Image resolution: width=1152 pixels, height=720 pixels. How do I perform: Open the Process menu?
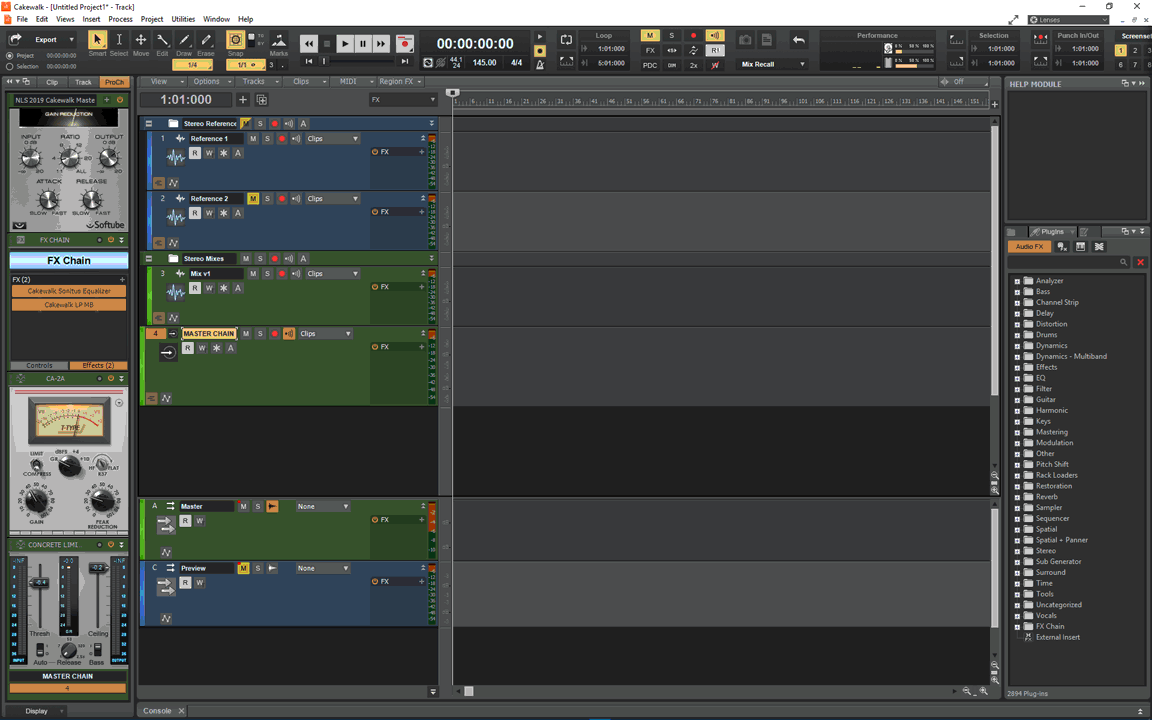(x=120, y=19)
